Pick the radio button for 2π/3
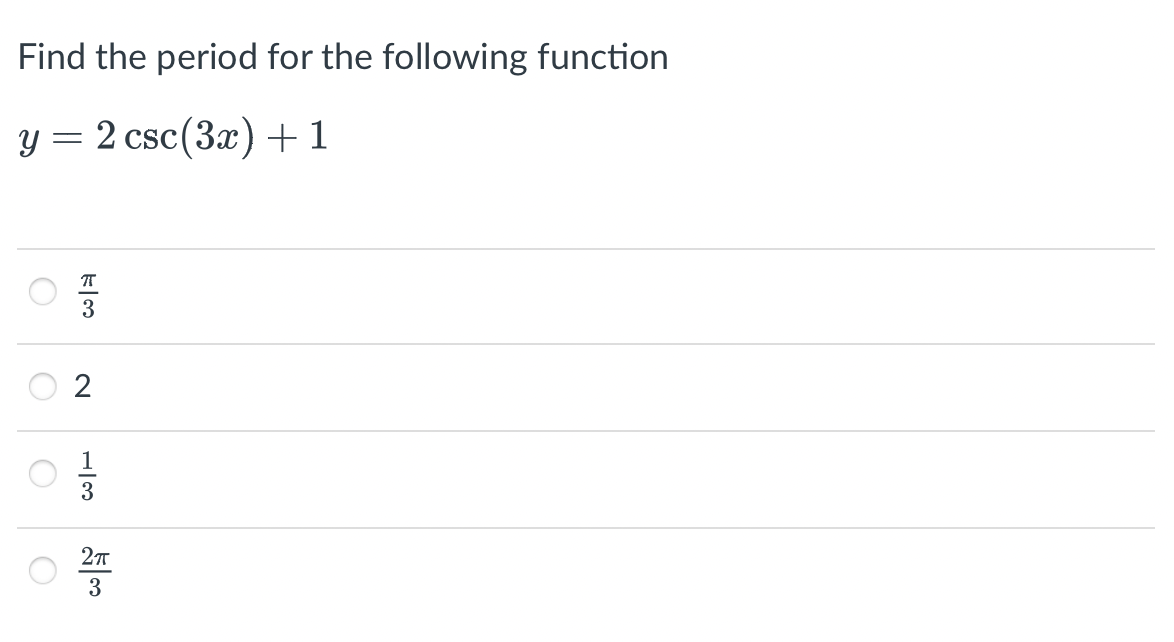This screenshot has width=1174, height=642. (43, 570)
